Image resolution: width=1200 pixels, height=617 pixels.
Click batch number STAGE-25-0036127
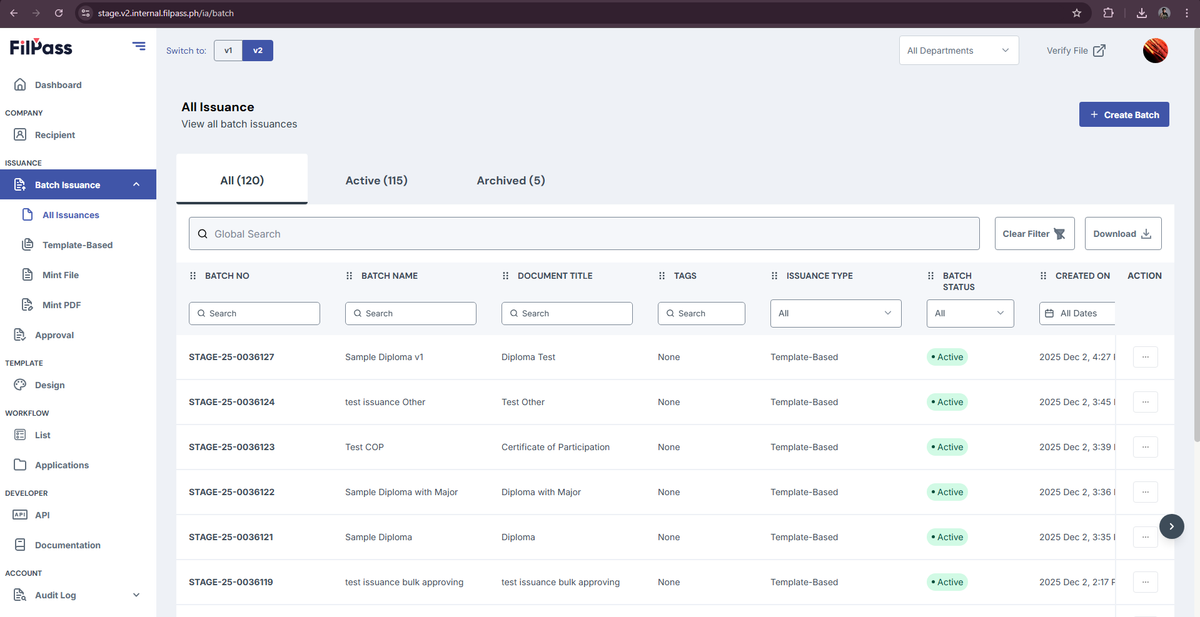point(231,357)
